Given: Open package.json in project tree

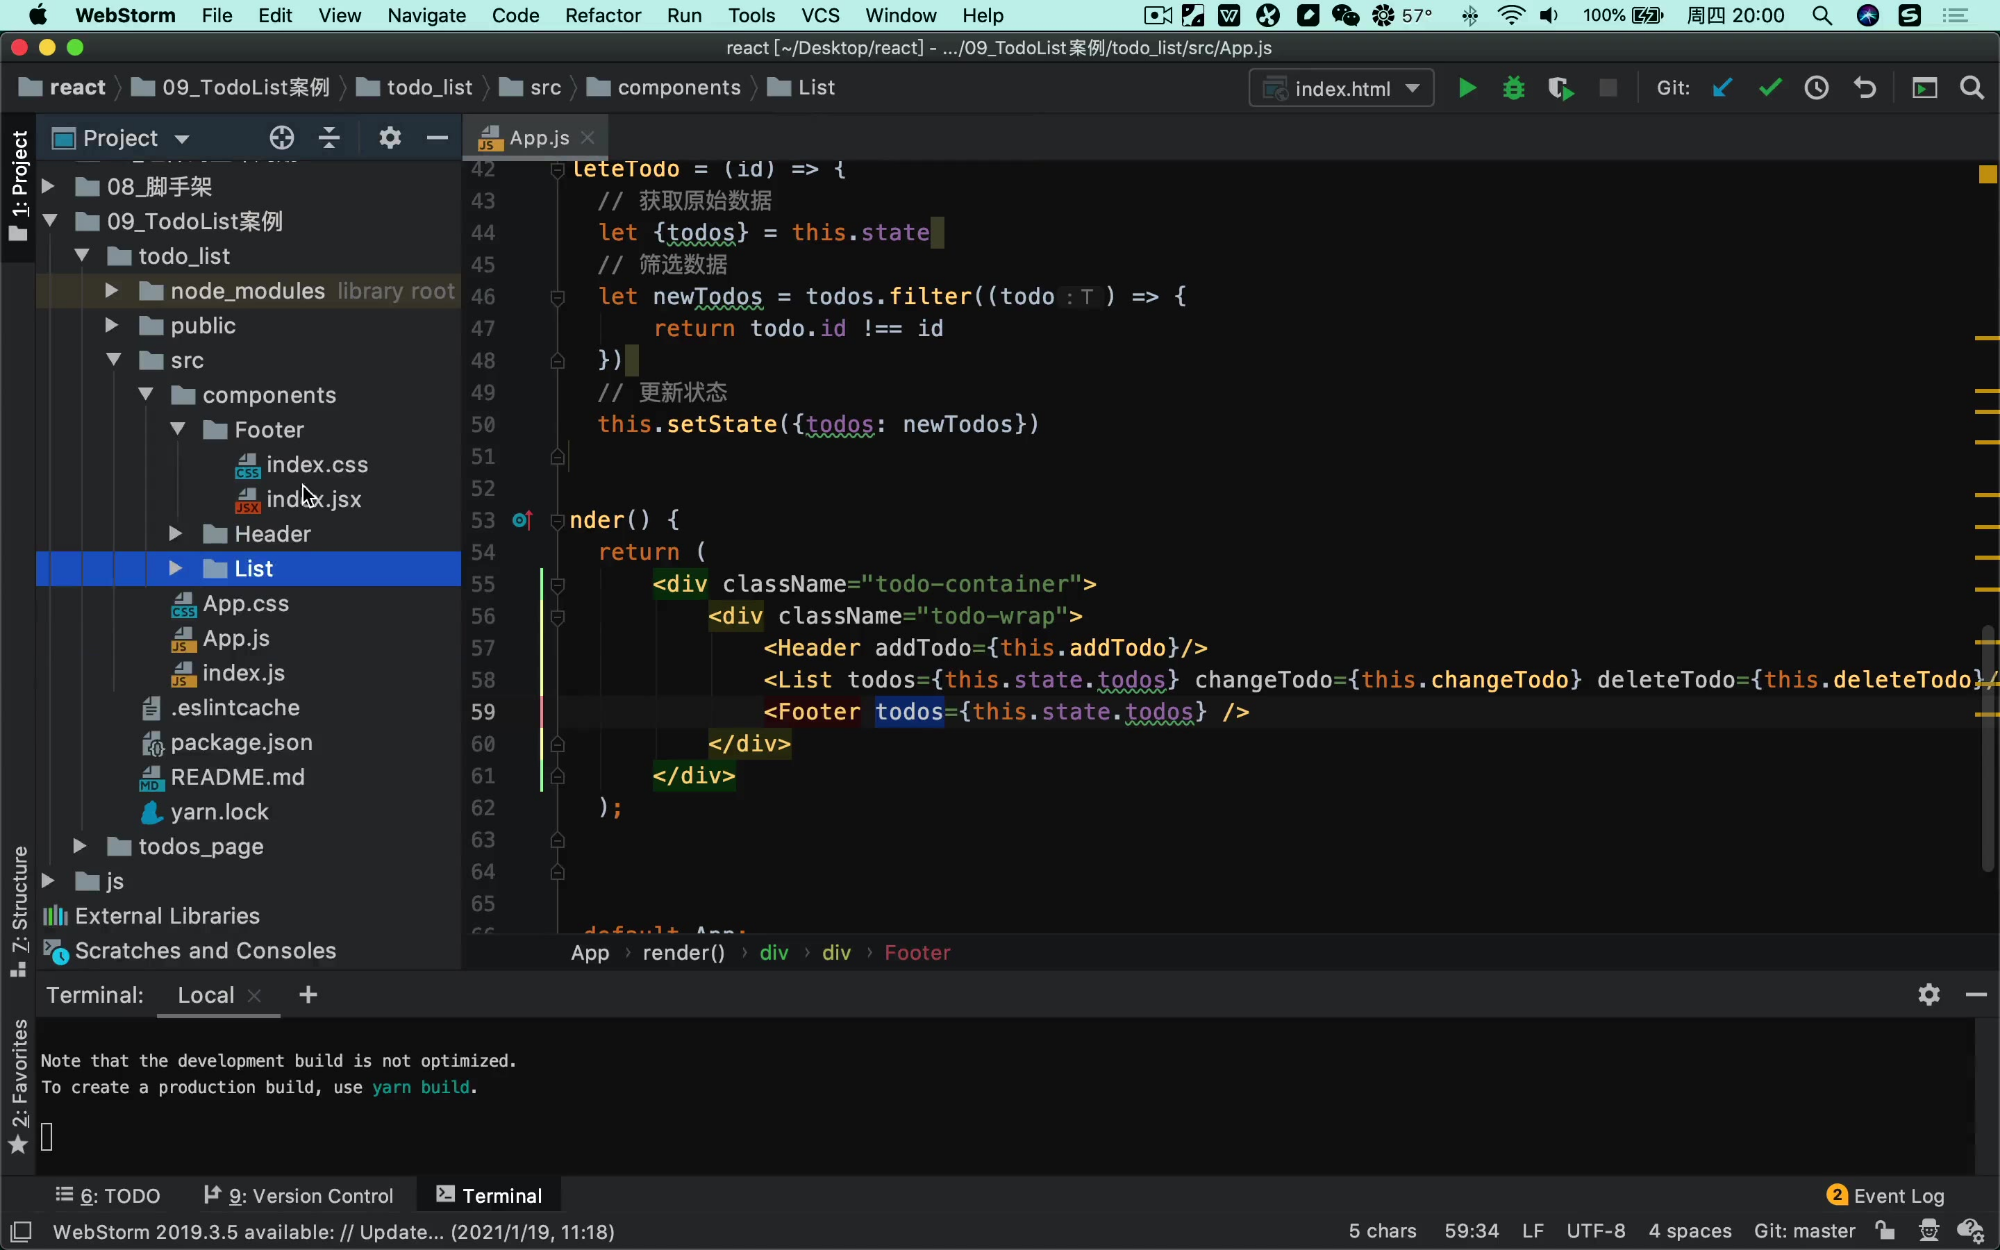Looking at the screenshot, I should 241,742.
